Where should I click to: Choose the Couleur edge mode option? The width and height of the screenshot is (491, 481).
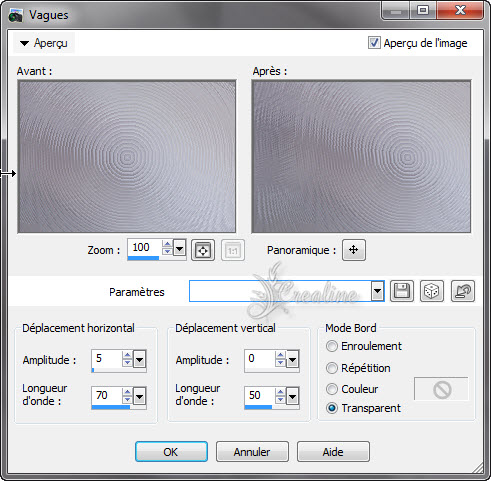tap(332, 389)
